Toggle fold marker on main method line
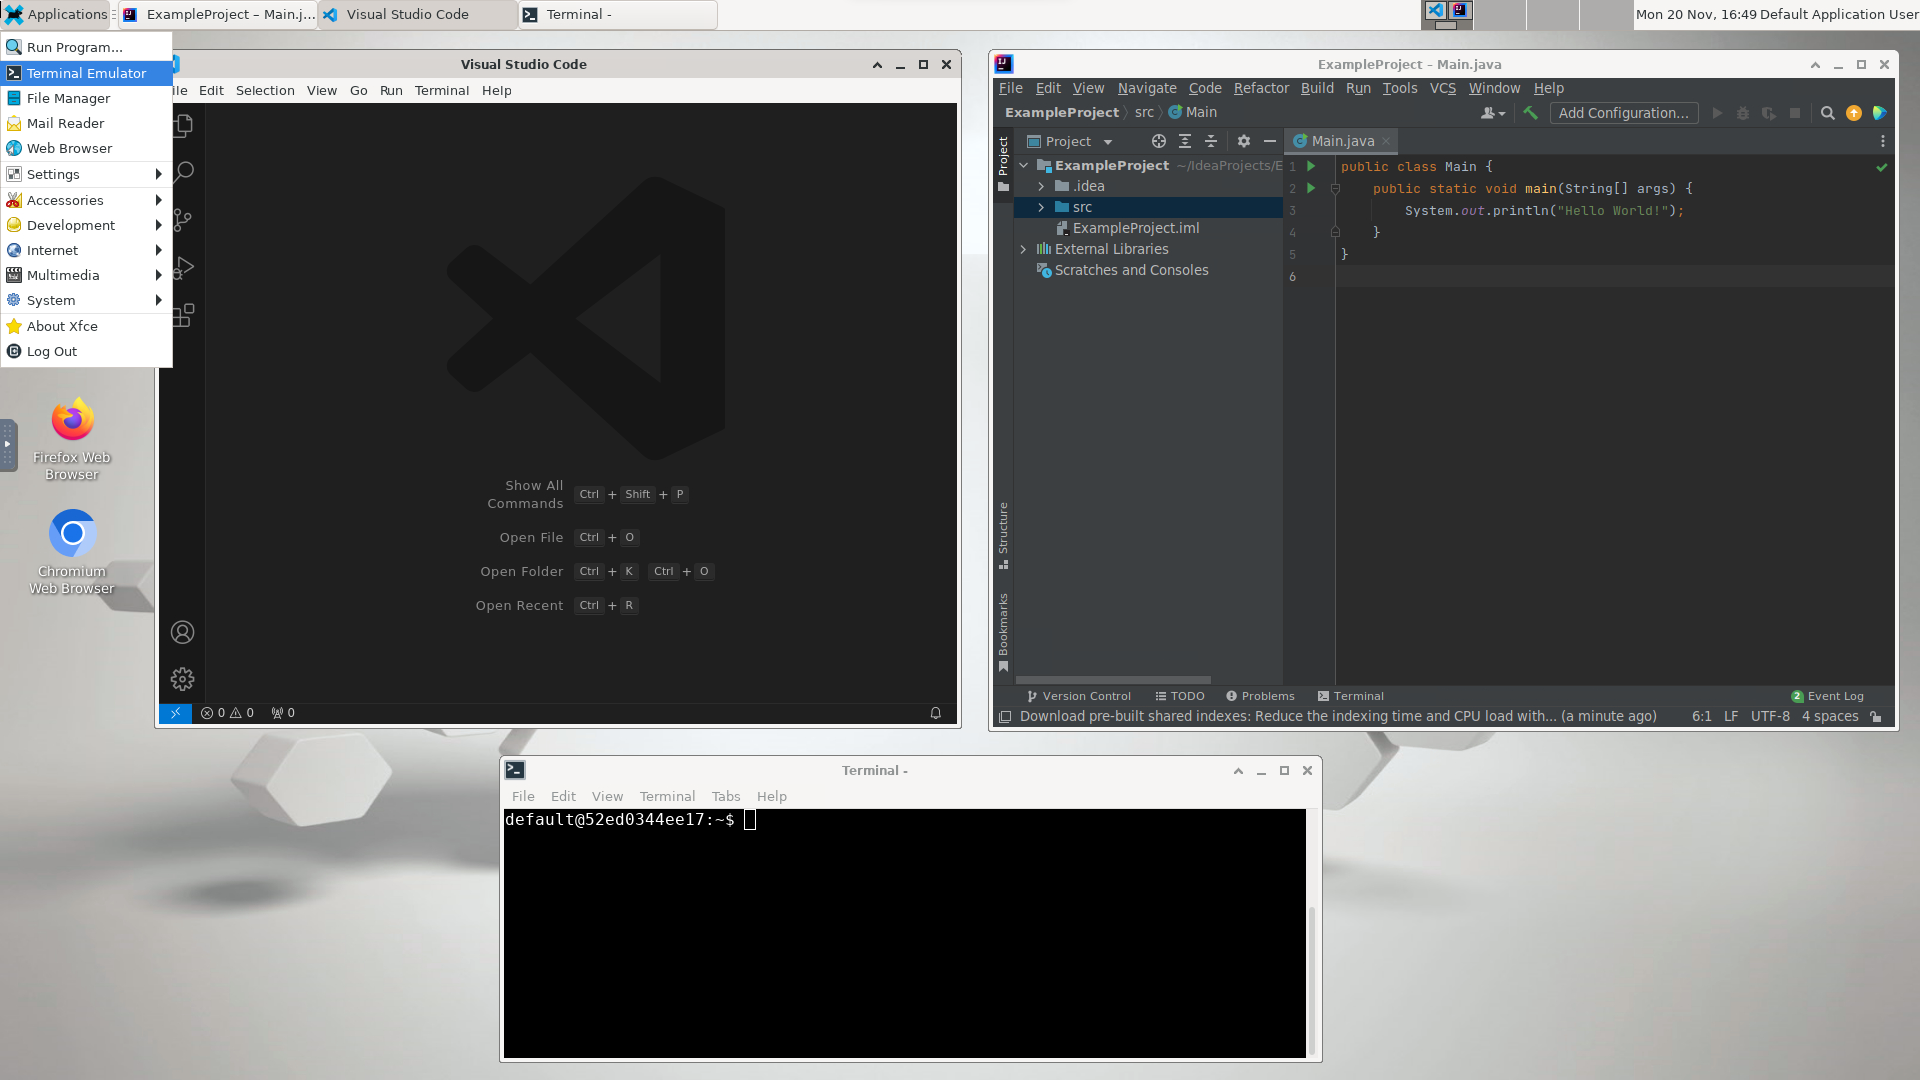Image resolution: width=1920 pixels, height=1080 pixels. tap(1335, 188)
